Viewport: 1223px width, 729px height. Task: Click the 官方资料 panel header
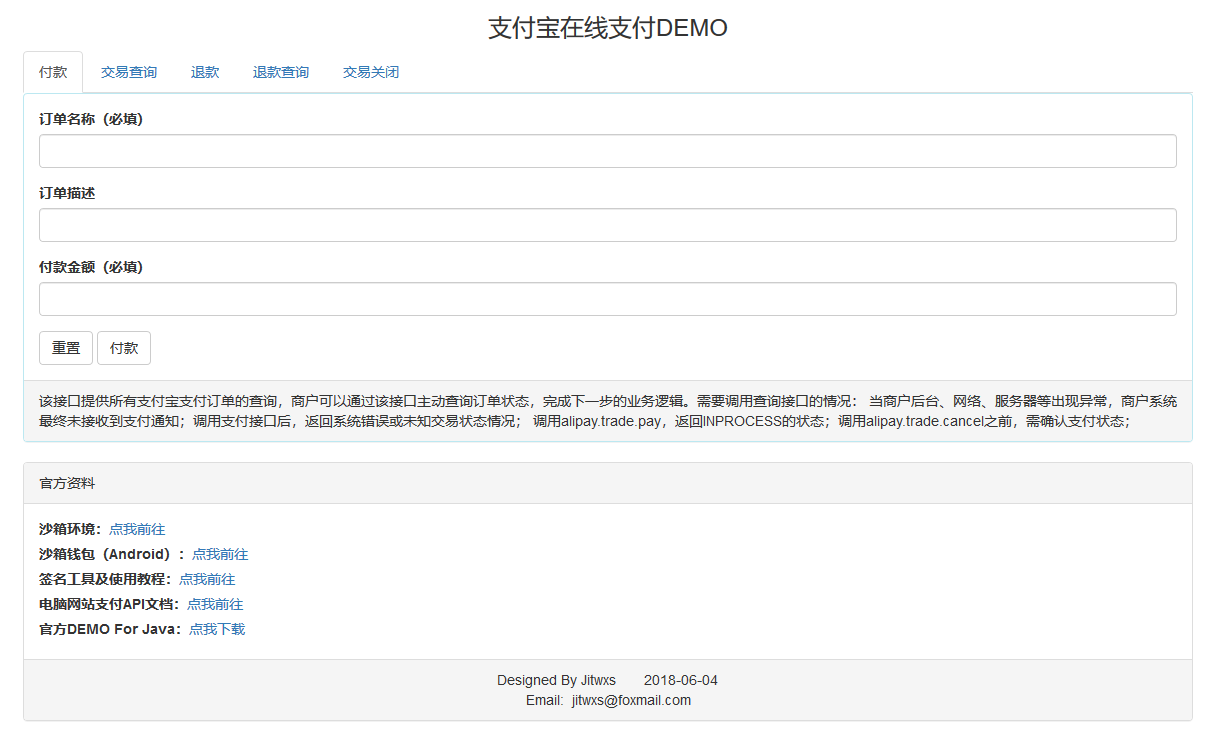[x=66, y=483]
